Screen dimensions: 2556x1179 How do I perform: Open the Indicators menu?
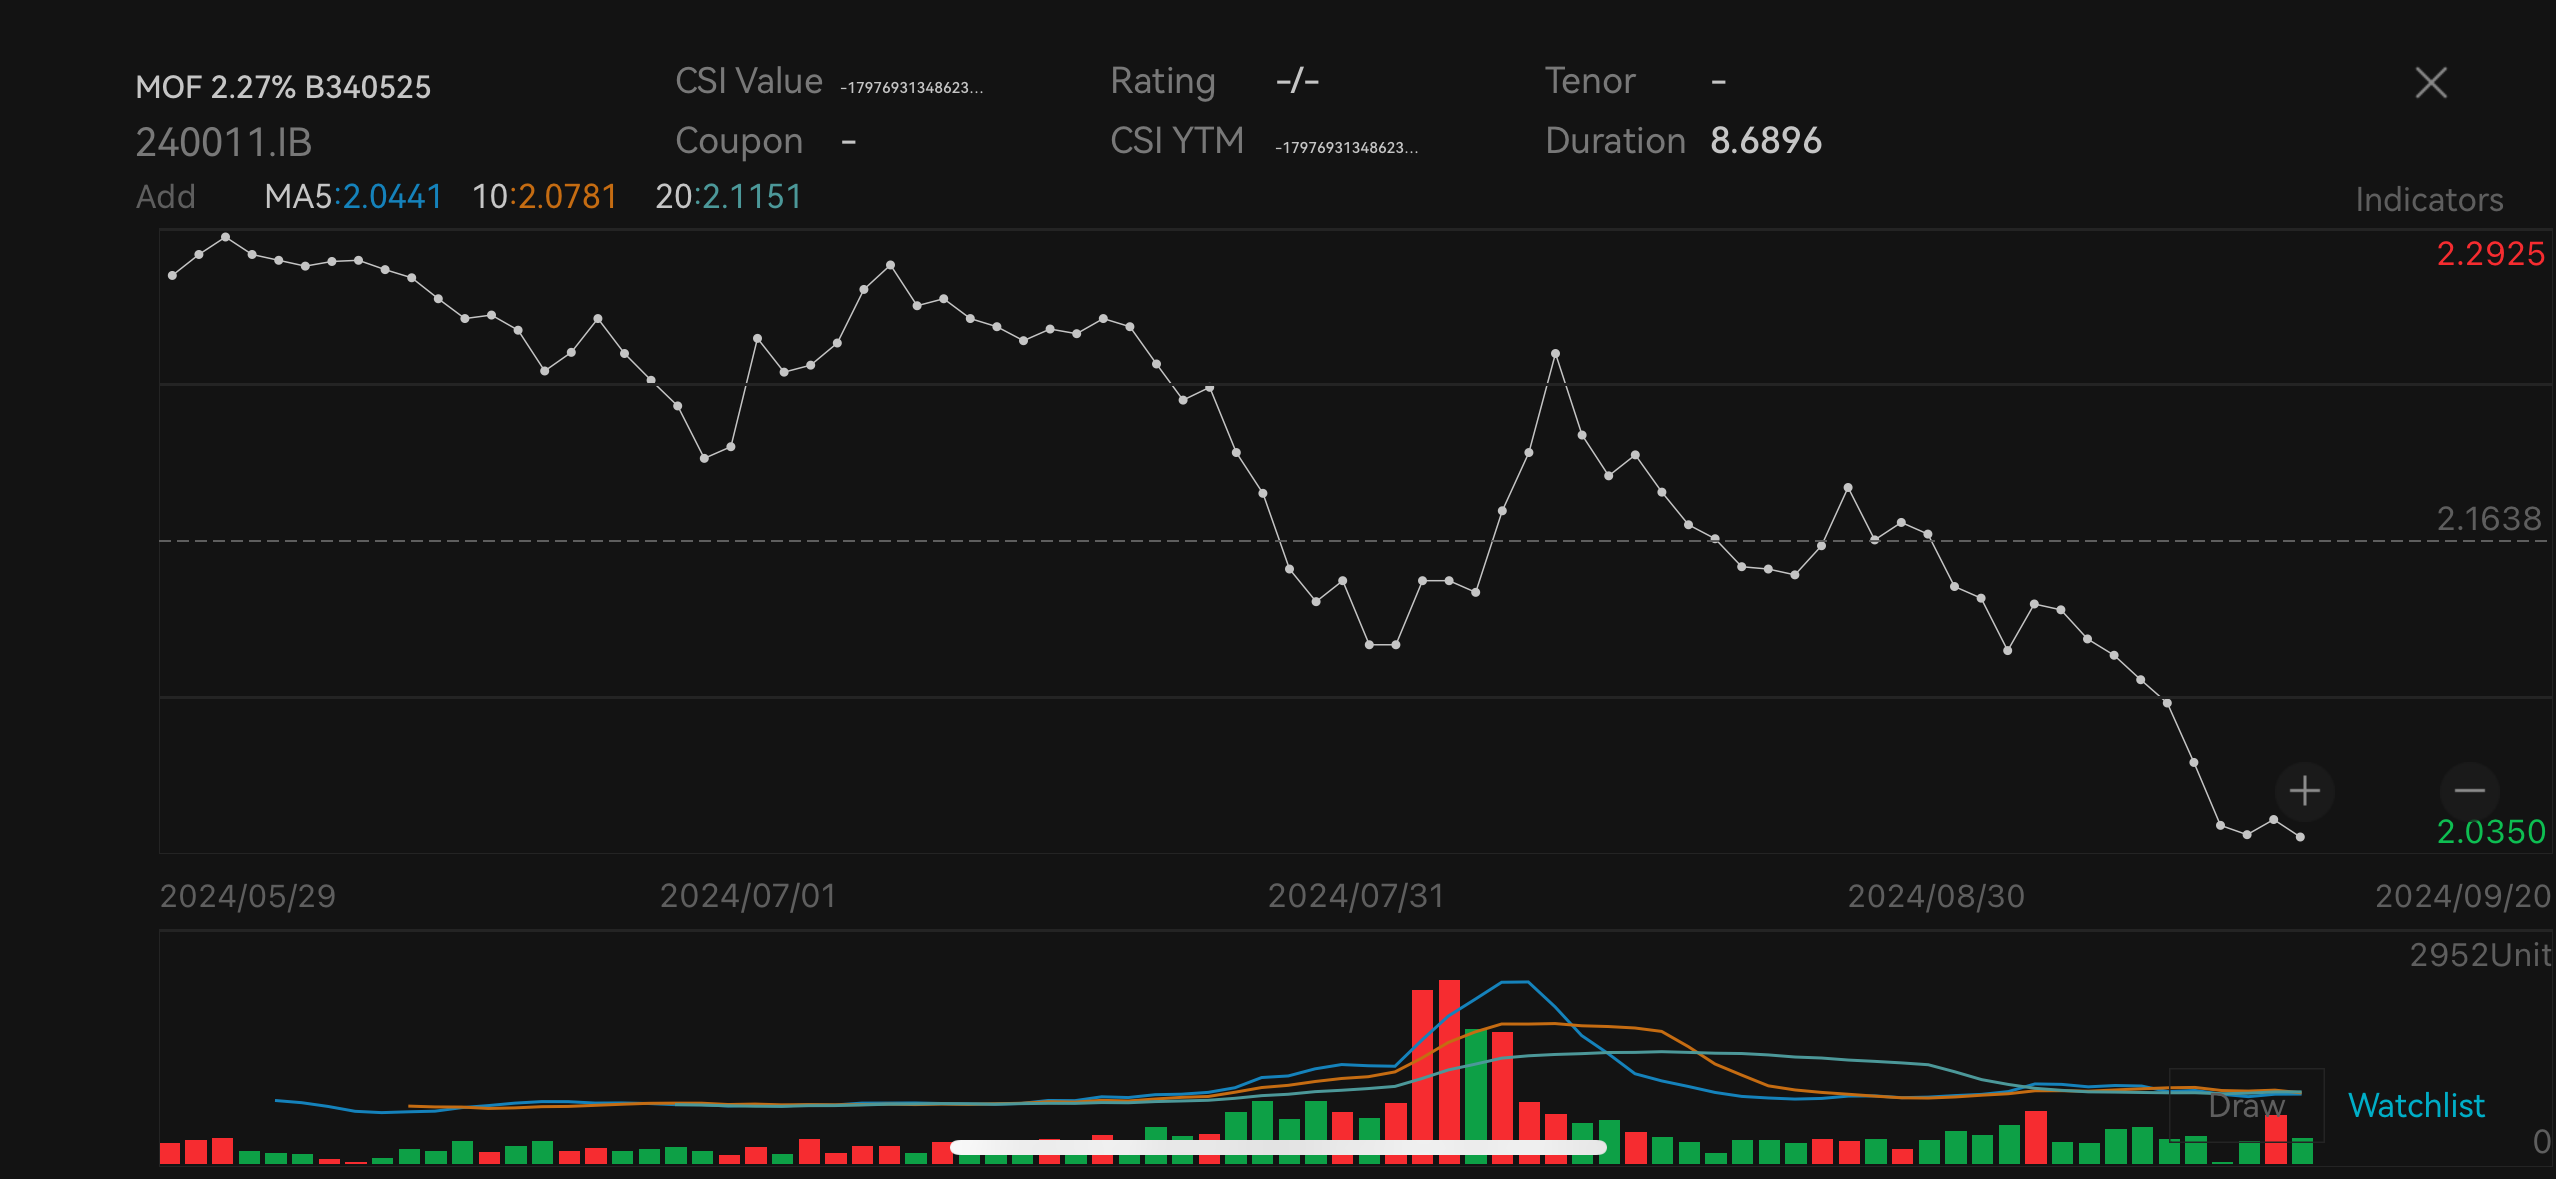click(x=2428, y=199)
